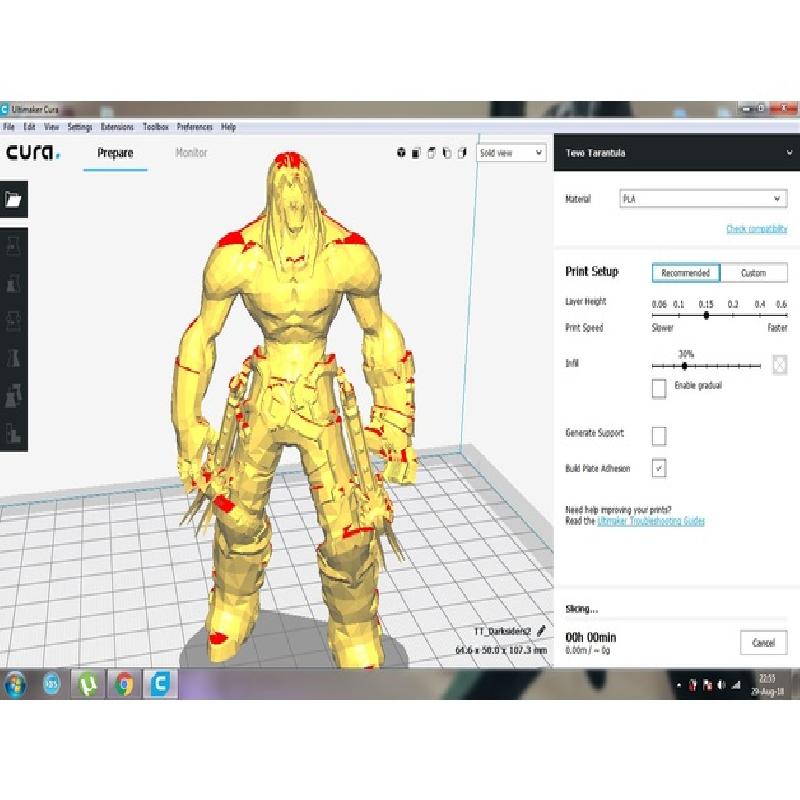Switch to the Monitor tab

tap(191, 153)
